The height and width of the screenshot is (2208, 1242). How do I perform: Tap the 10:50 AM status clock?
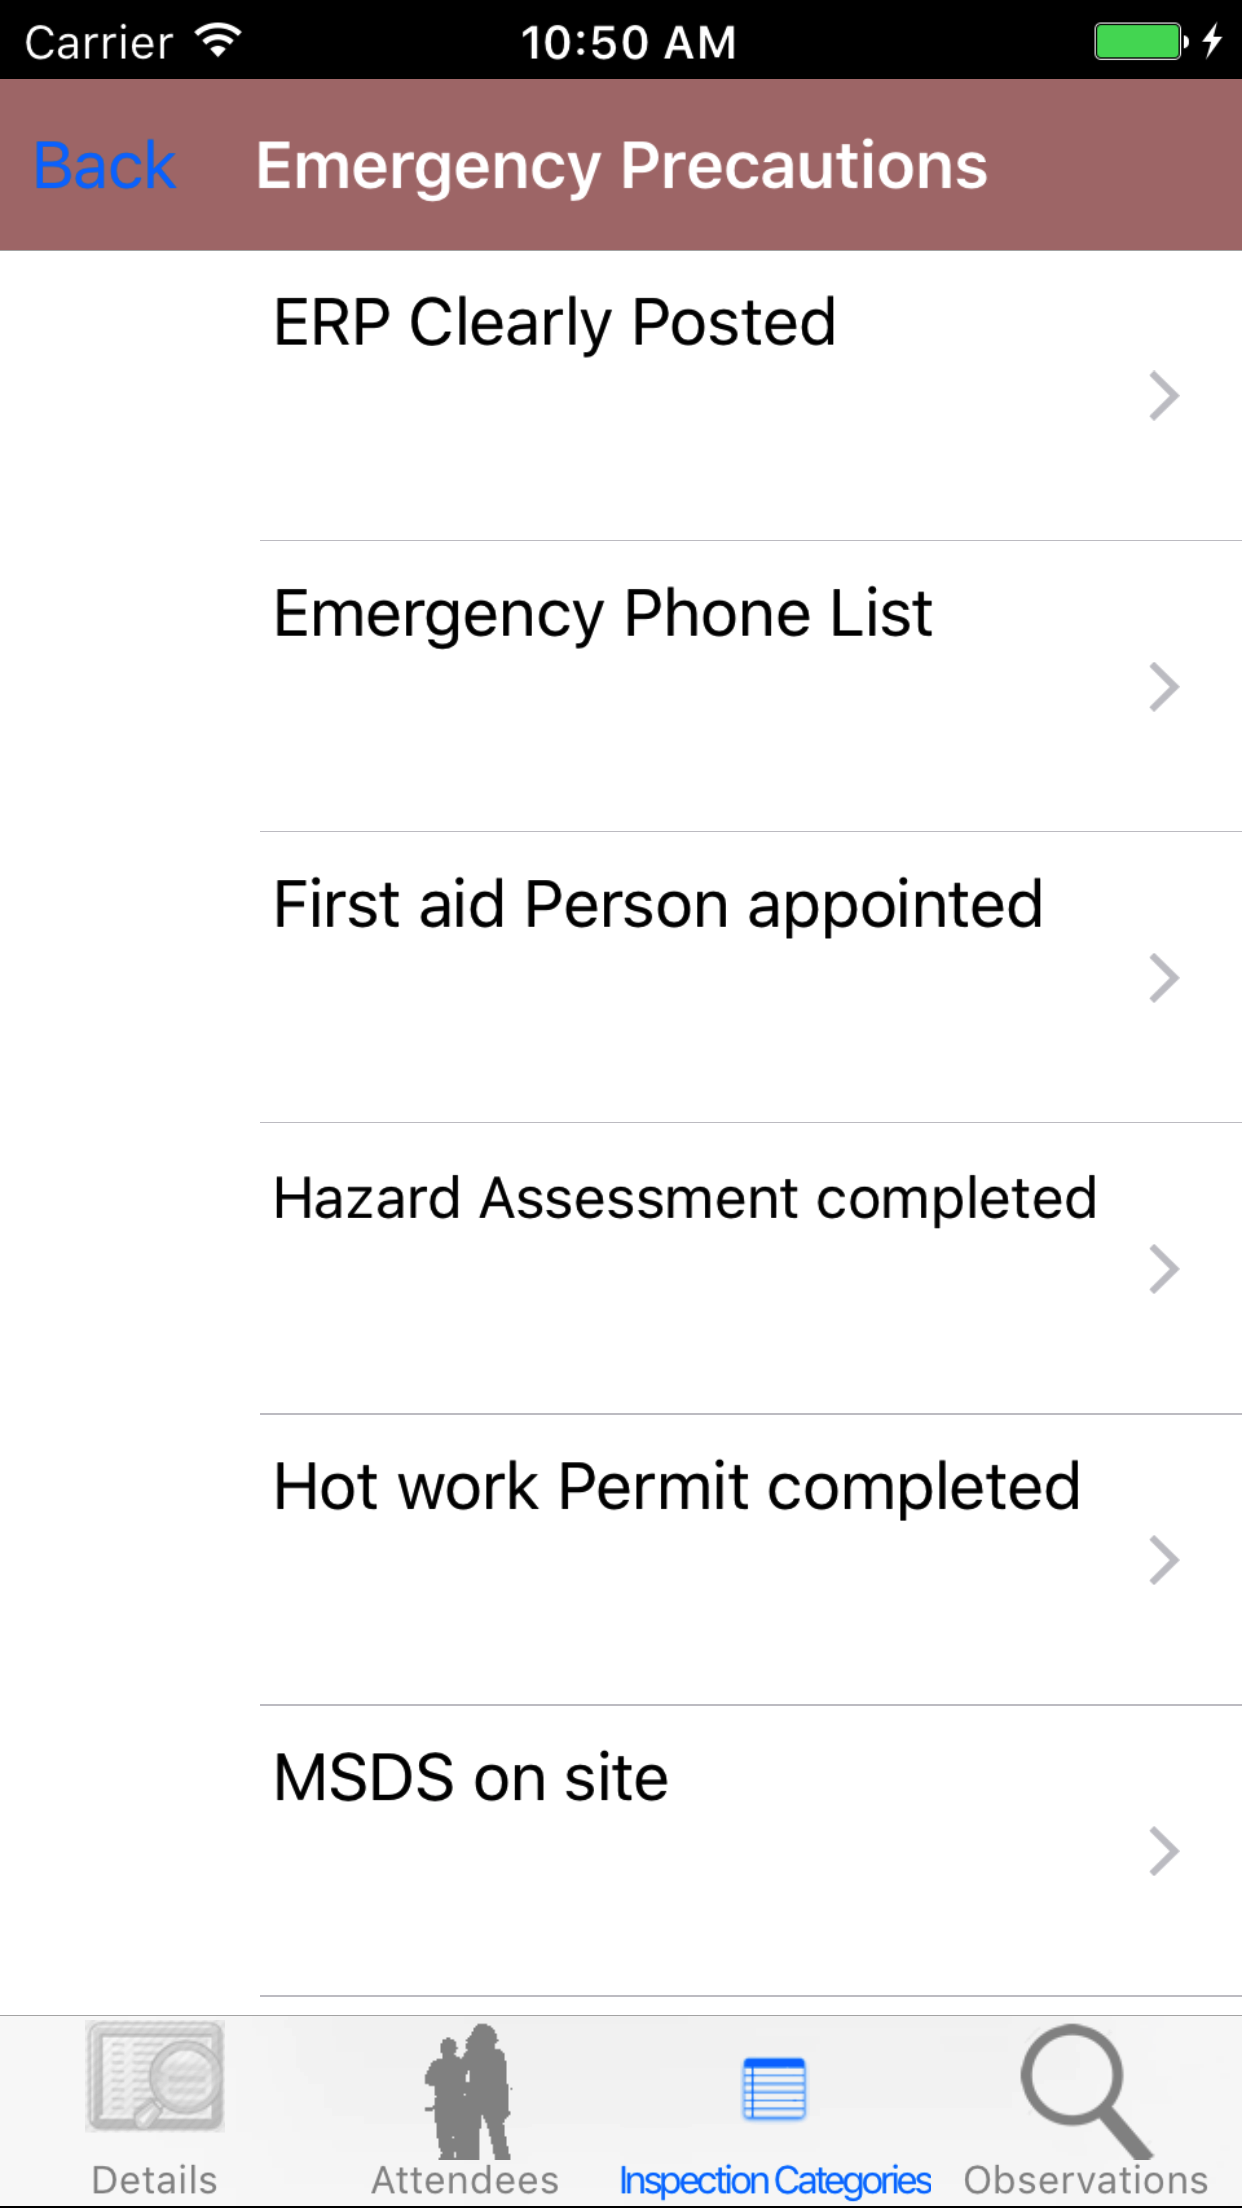(628, 42)
